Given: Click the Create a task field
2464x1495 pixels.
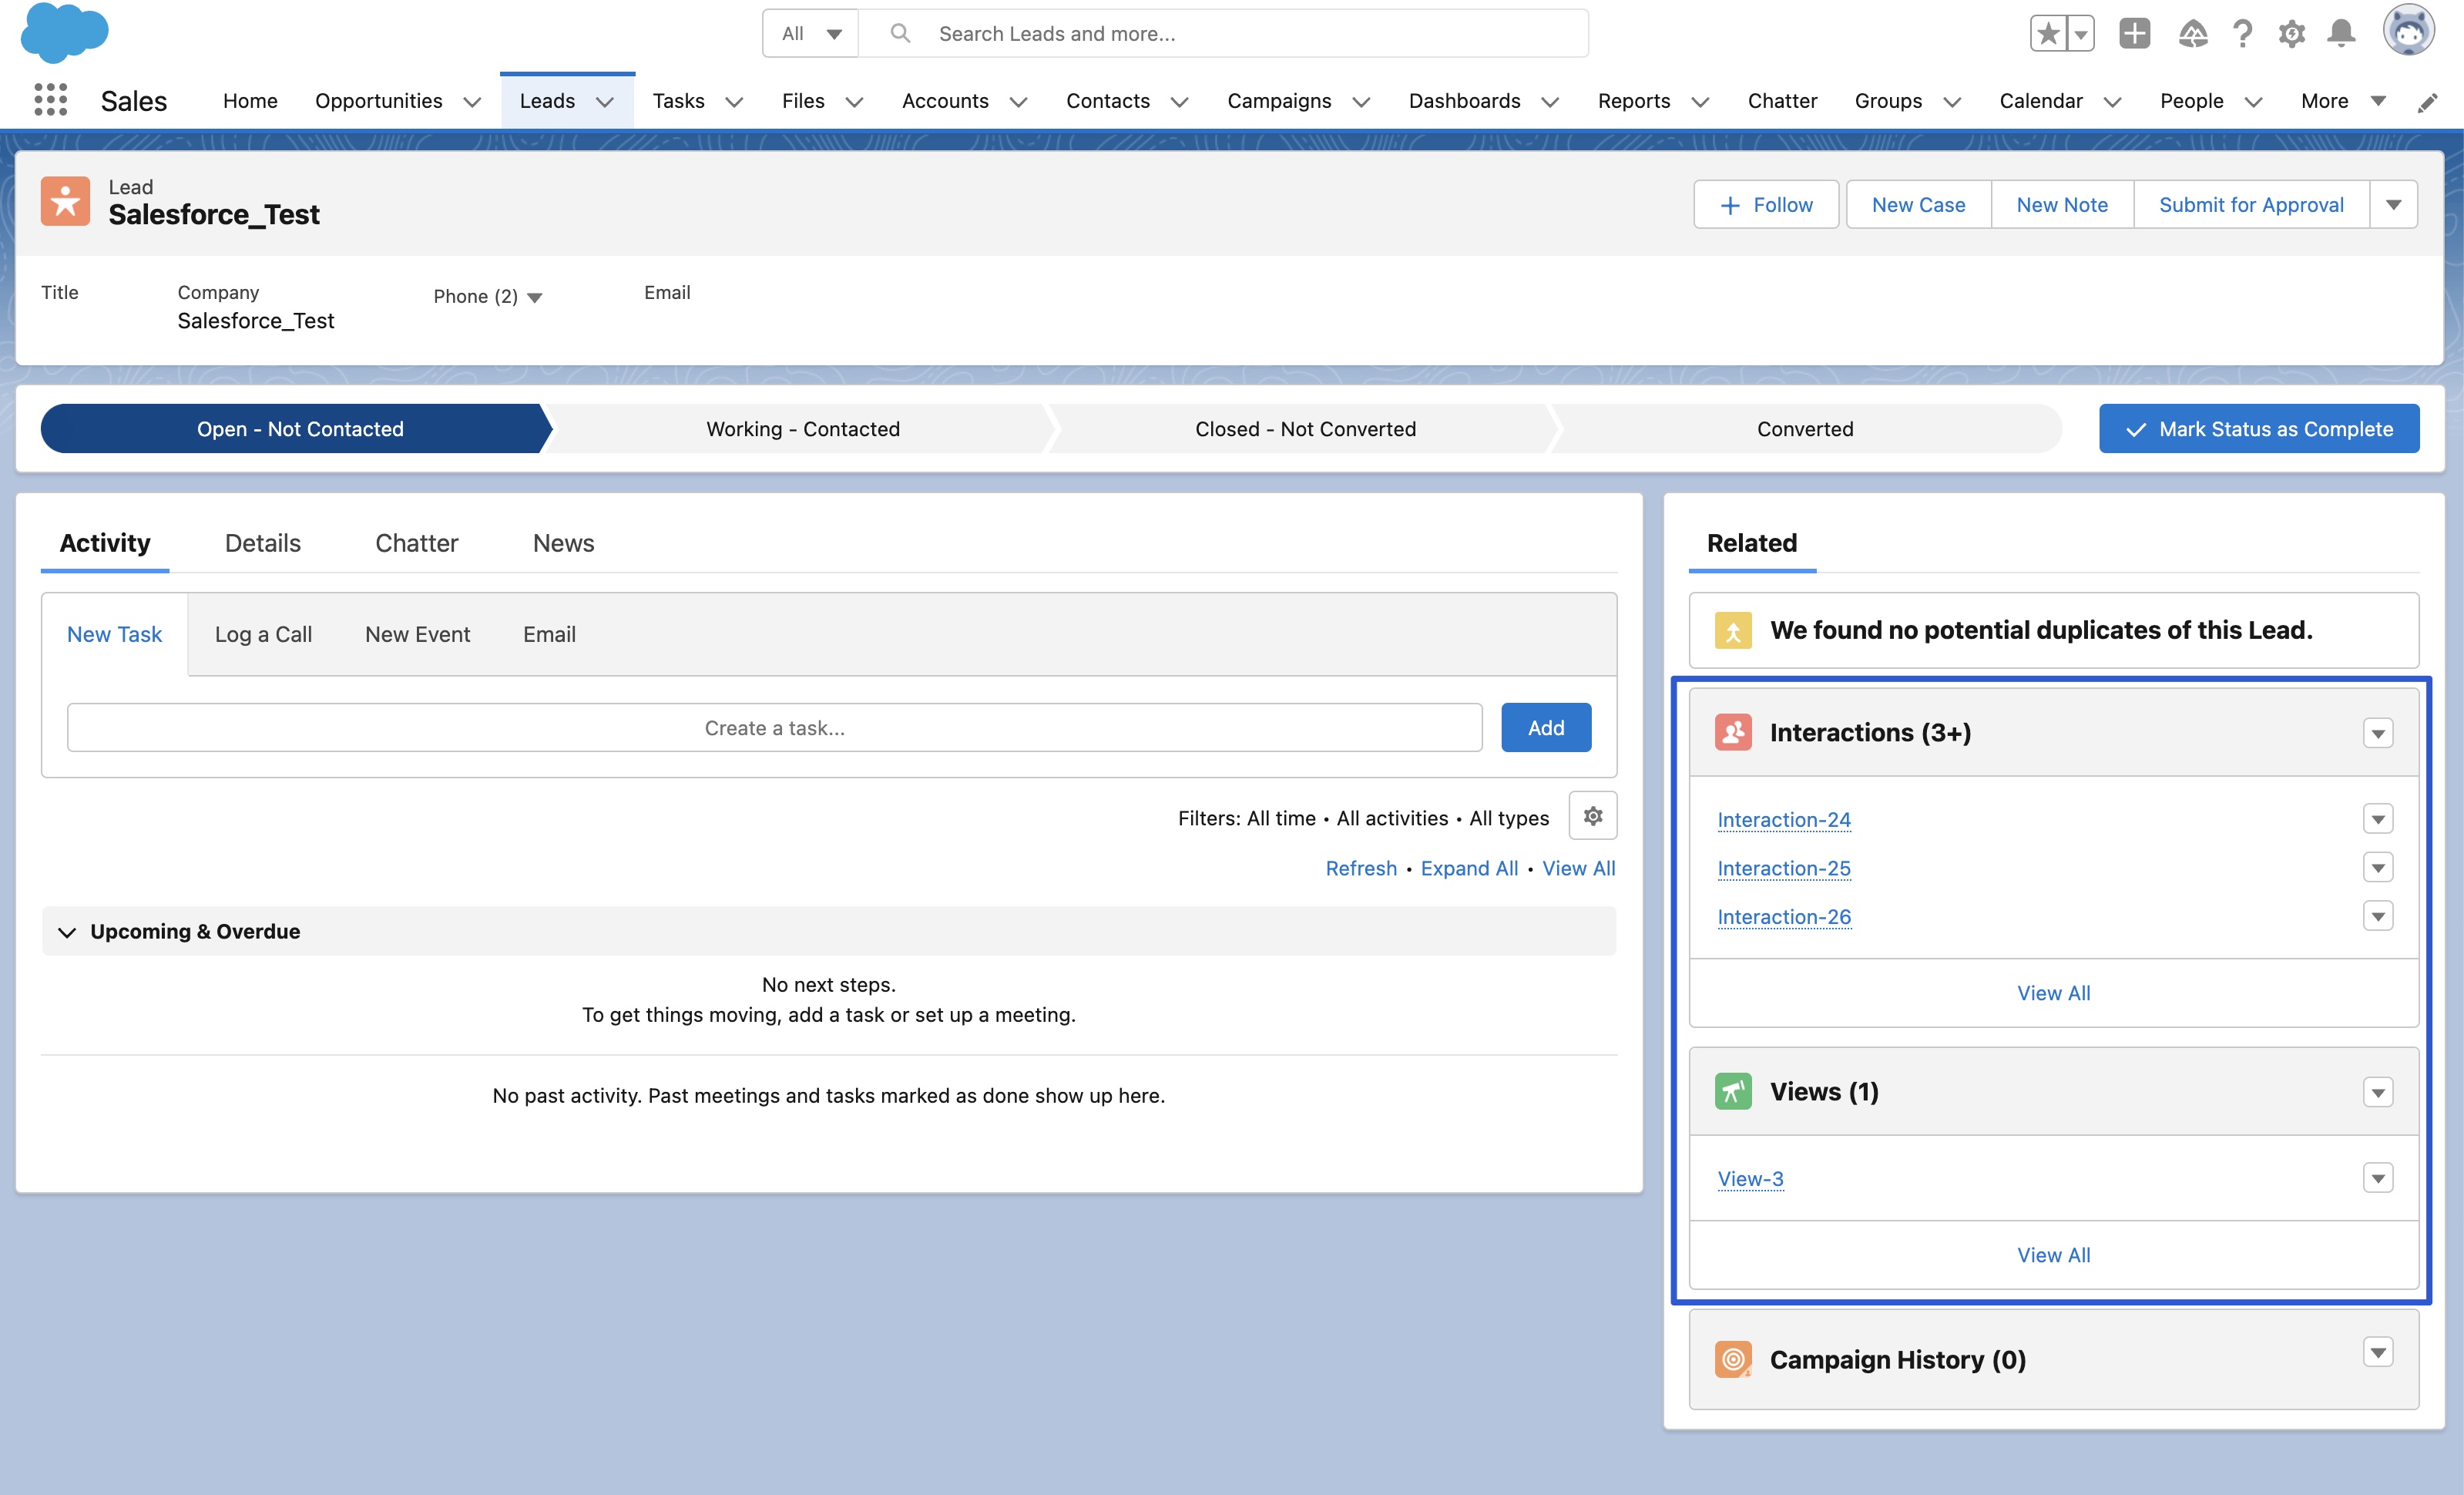Looking at the screenshot, I should [774, 727].
